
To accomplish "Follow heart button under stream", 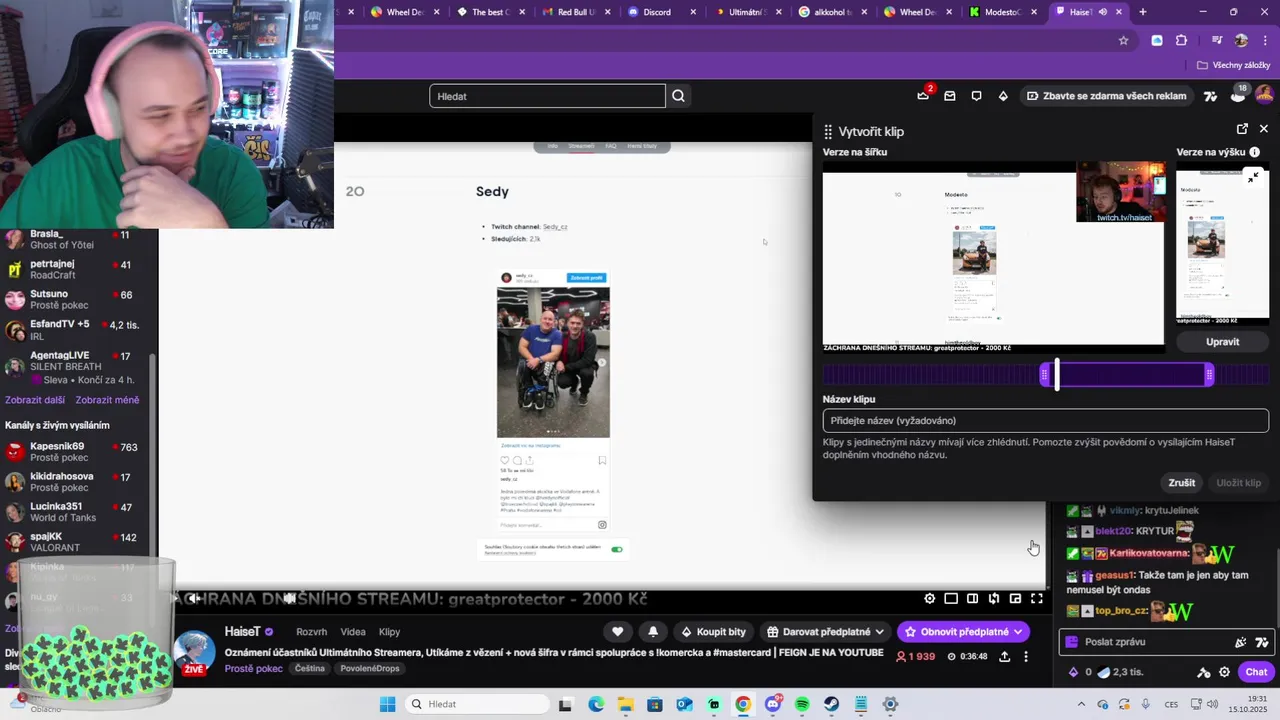I will pos(618,632).
